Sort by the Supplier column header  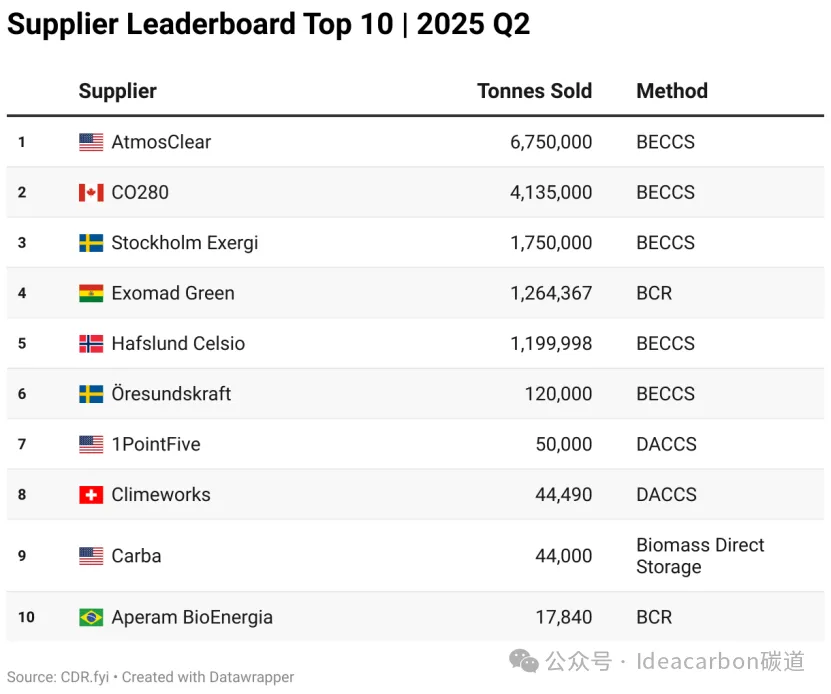coord(118,91)
